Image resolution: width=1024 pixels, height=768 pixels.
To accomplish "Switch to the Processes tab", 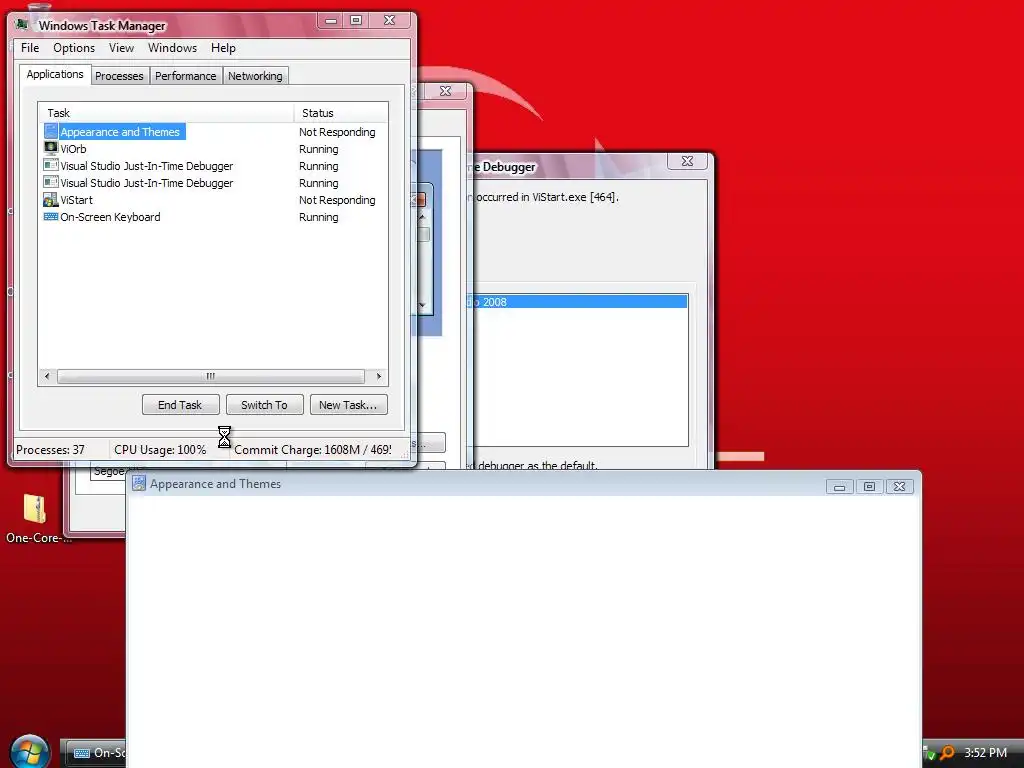I will click(120, 76).
